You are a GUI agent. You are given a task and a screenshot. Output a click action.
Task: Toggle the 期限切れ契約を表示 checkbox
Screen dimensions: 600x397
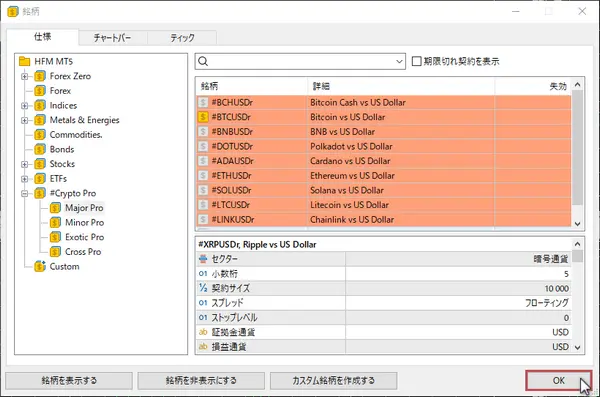coord(416,61)
